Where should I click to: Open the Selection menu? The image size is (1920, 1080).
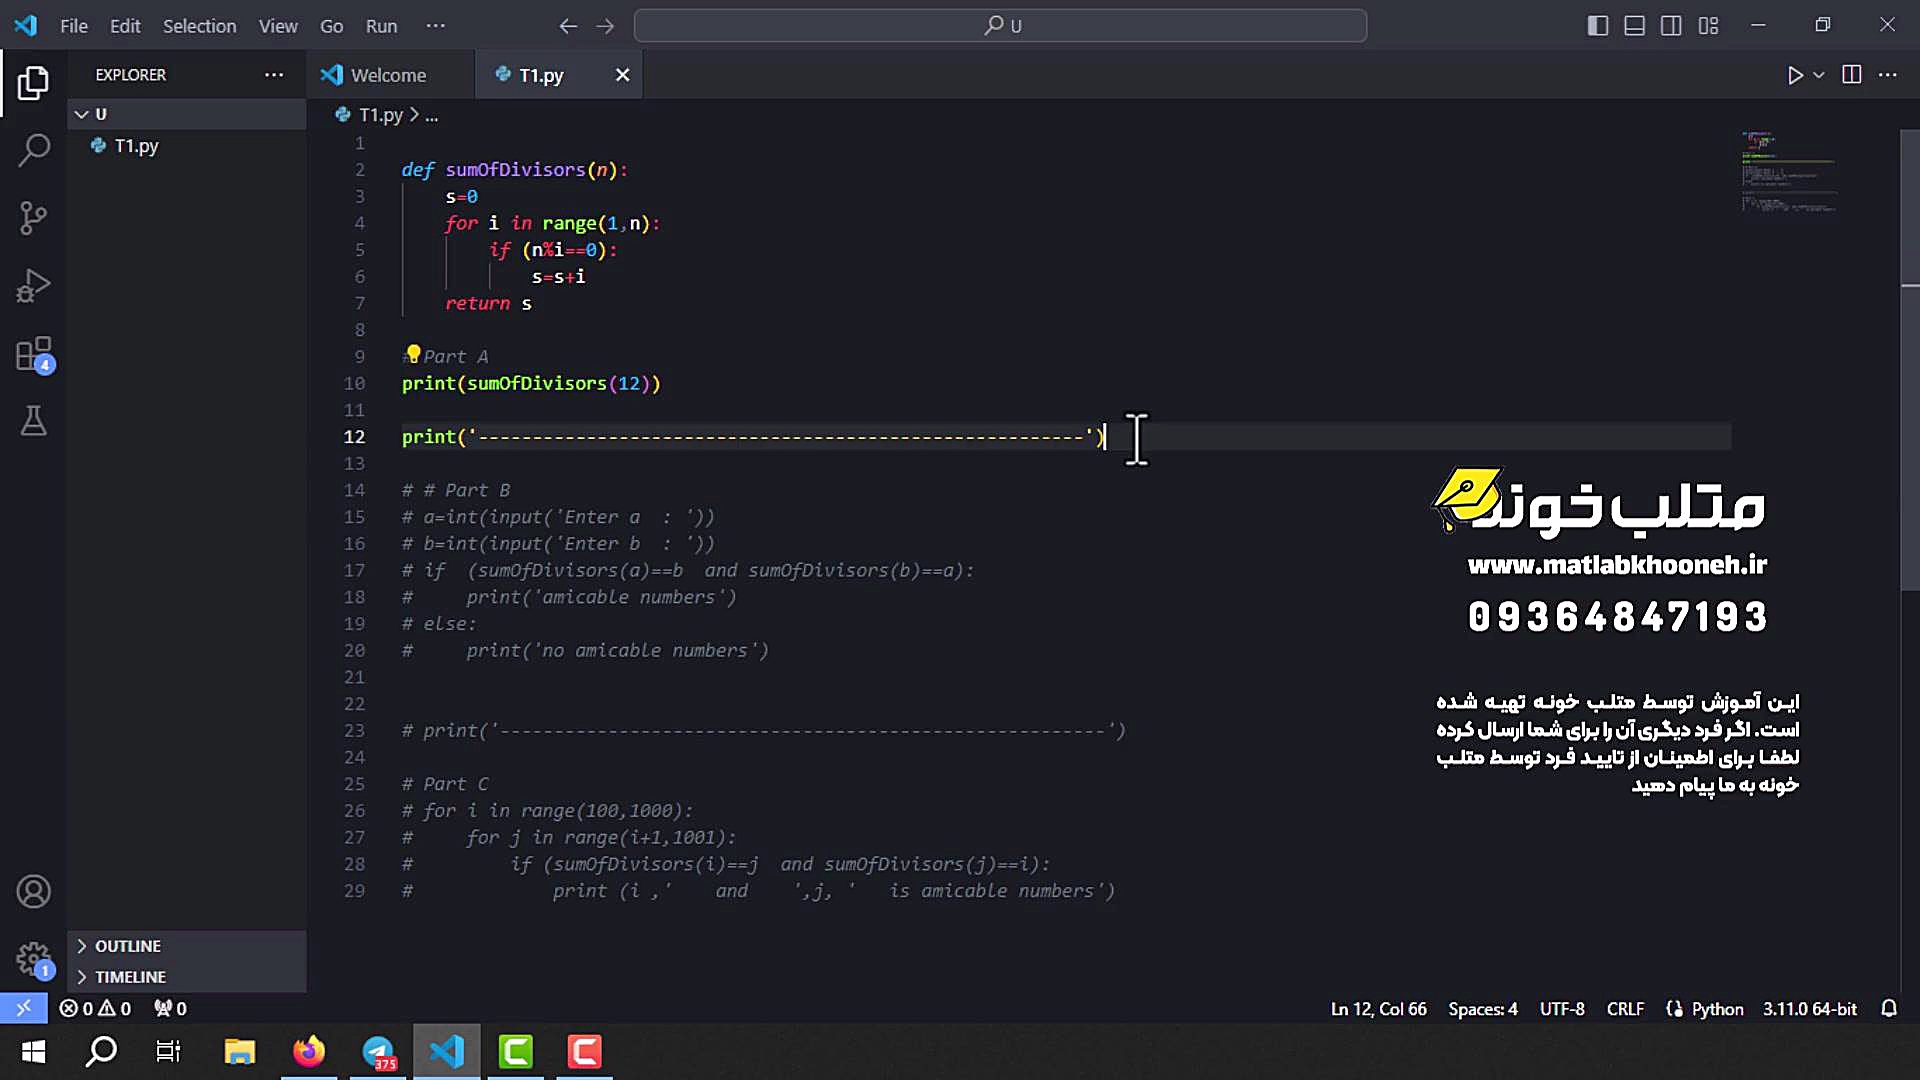pyautogui.click(x=200, y=26)
